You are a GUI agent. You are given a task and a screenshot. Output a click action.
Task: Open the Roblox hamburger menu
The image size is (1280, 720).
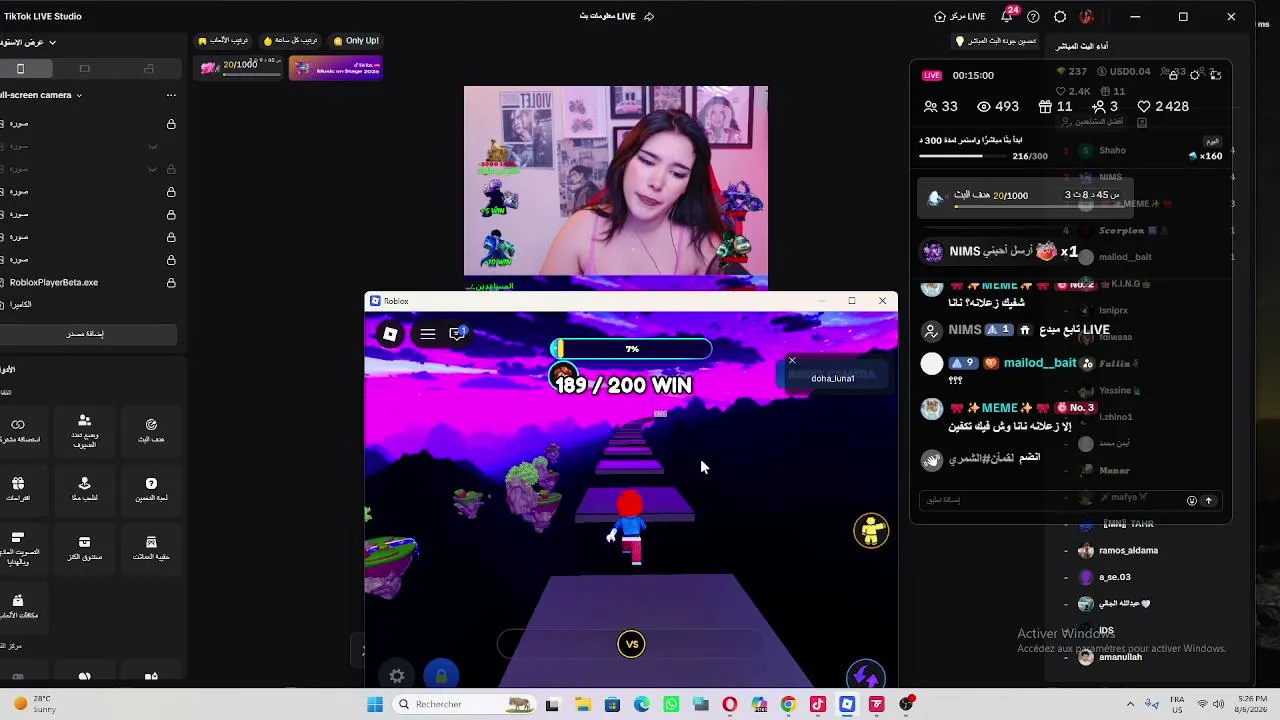(428, 334)
